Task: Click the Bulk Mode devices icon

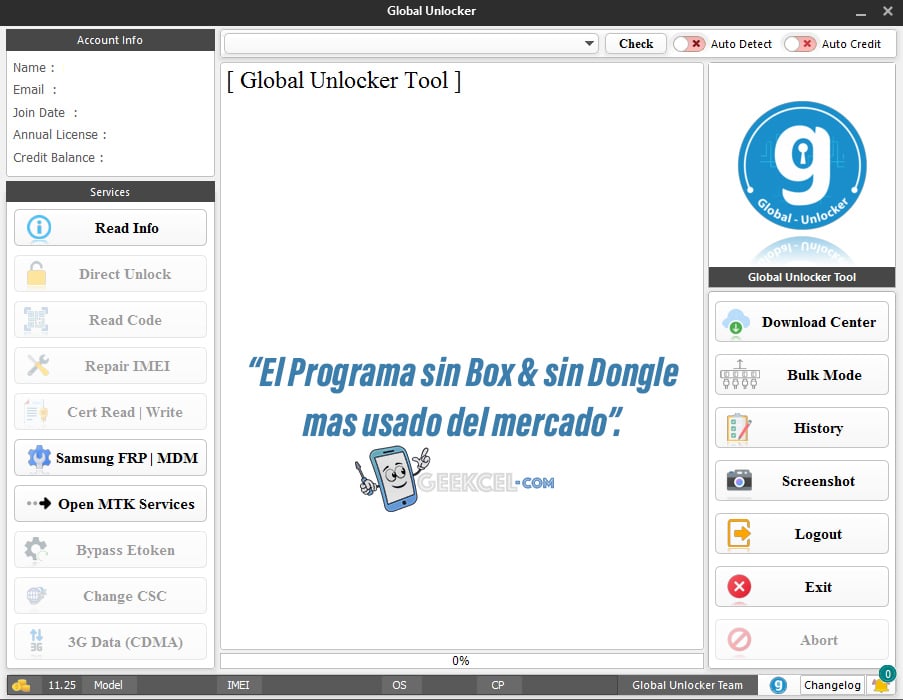Action: point(739,375)
